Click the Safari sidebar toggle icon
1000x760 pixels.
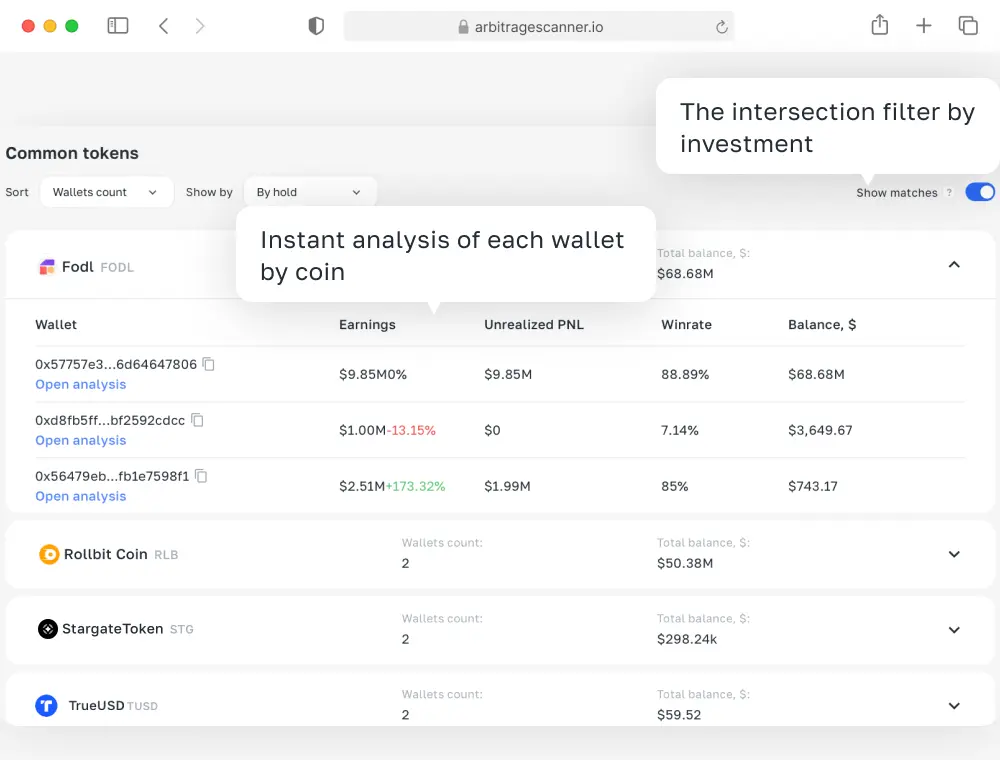click(x=118, y=26)
